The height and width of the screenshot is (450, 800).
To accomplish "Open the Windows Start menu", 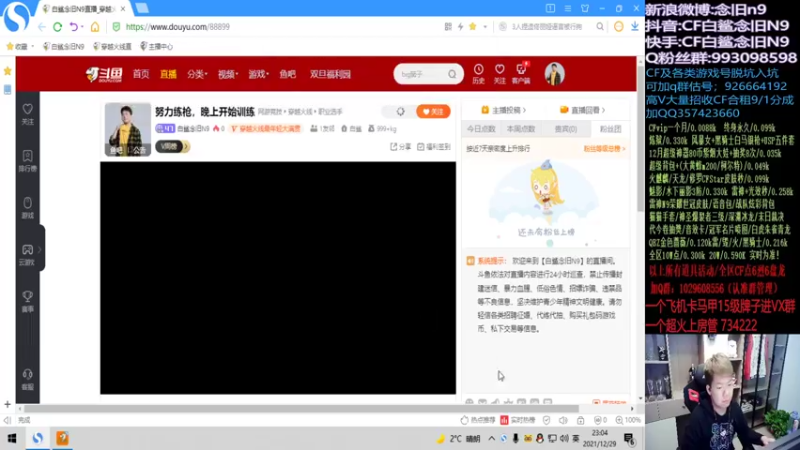I will point(12,438).
